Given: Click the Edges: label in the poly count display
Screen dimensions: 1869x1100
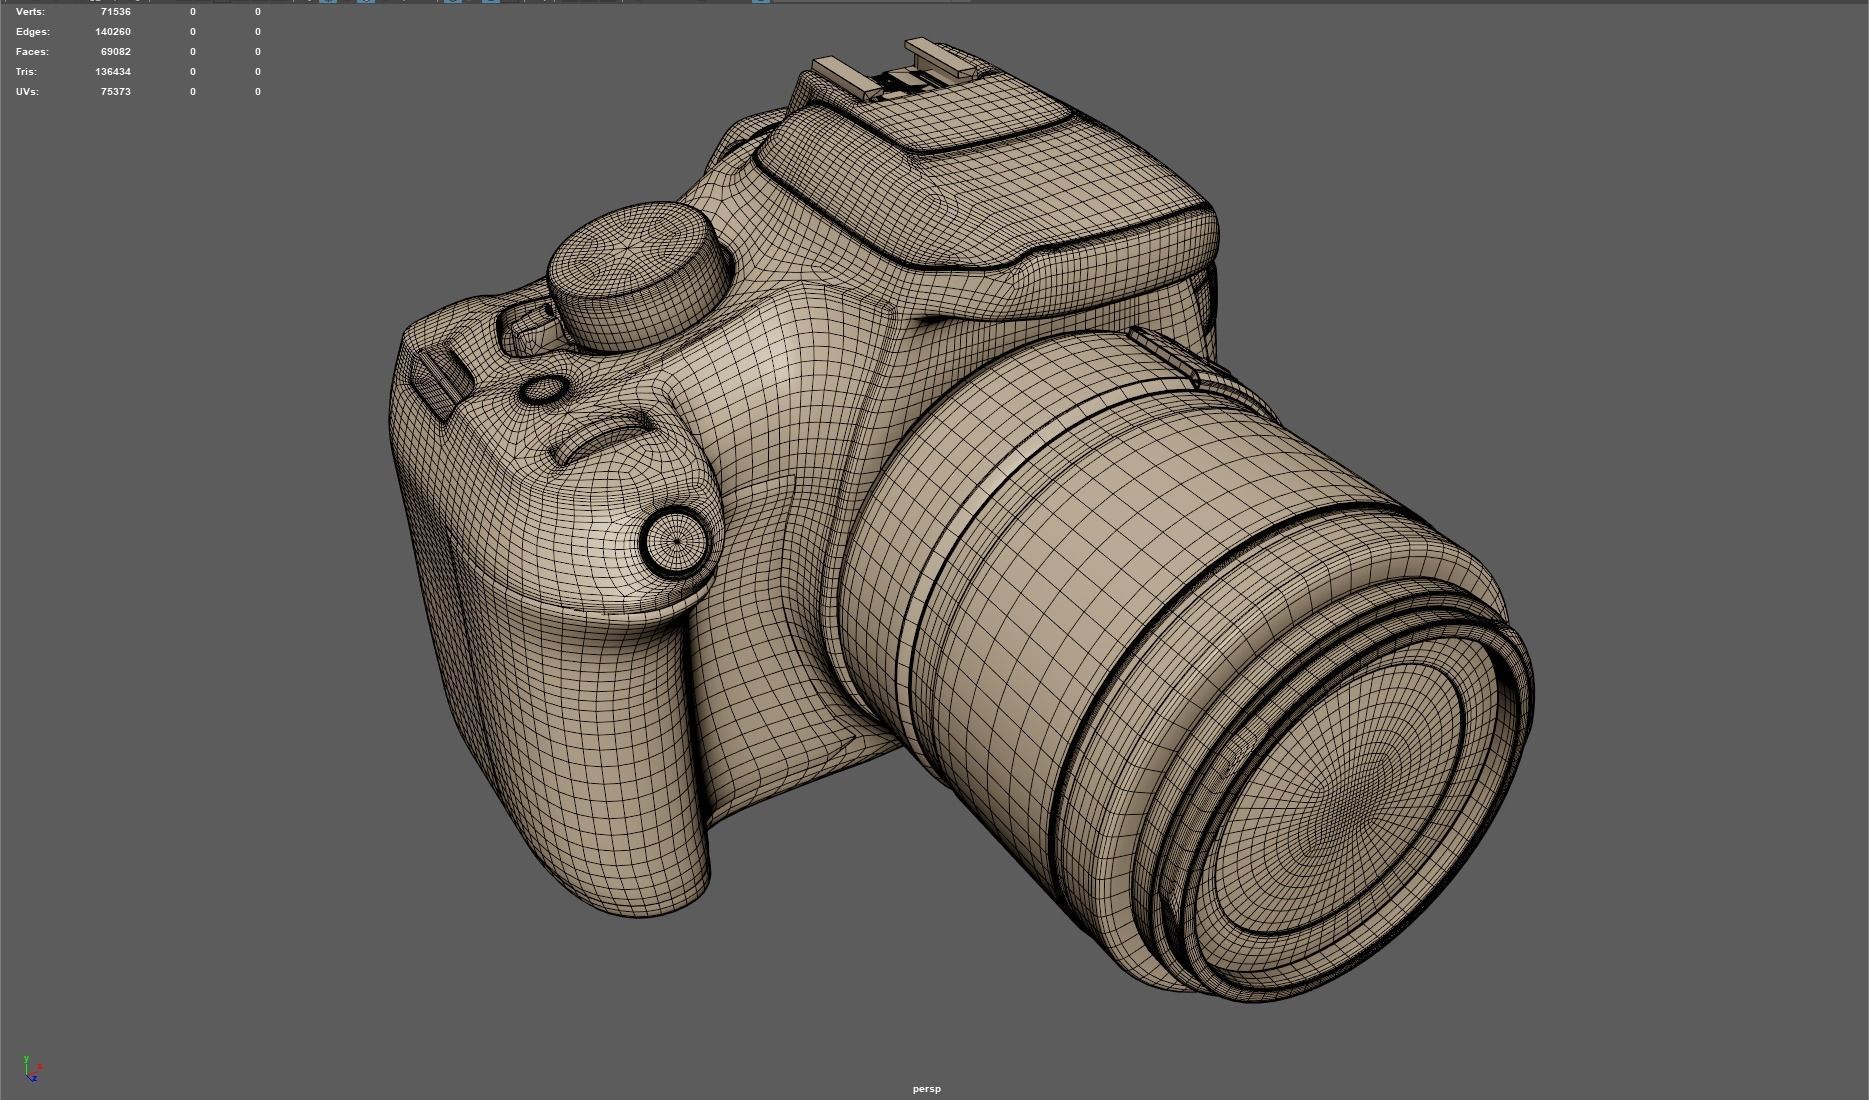Looking at the screenshot, I should point(32,32).
